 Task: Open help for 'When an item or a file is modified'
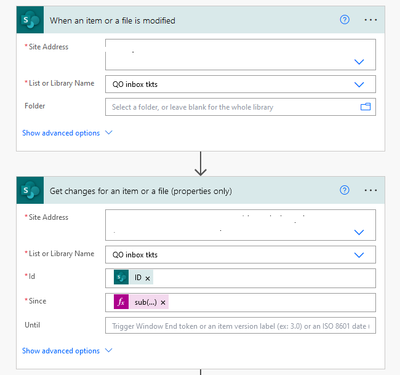345,20
